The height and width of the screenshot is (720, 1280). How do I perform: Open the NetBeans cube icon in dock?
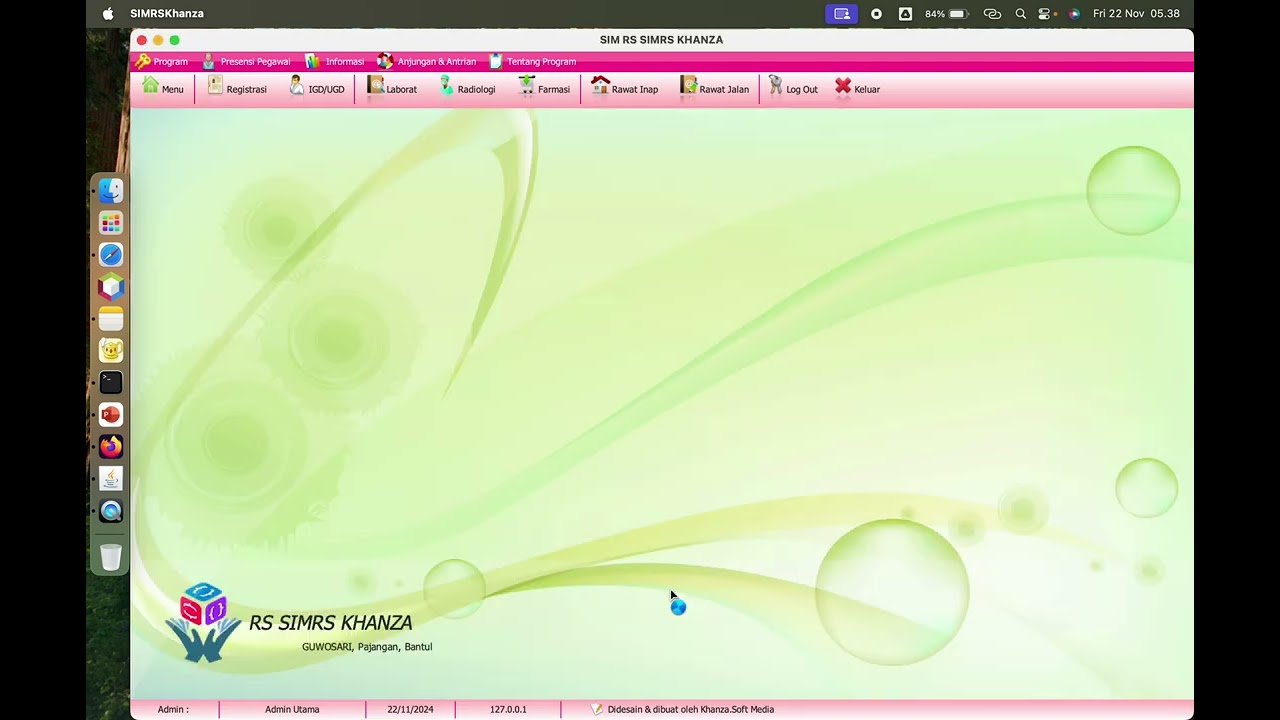(111, 287)
